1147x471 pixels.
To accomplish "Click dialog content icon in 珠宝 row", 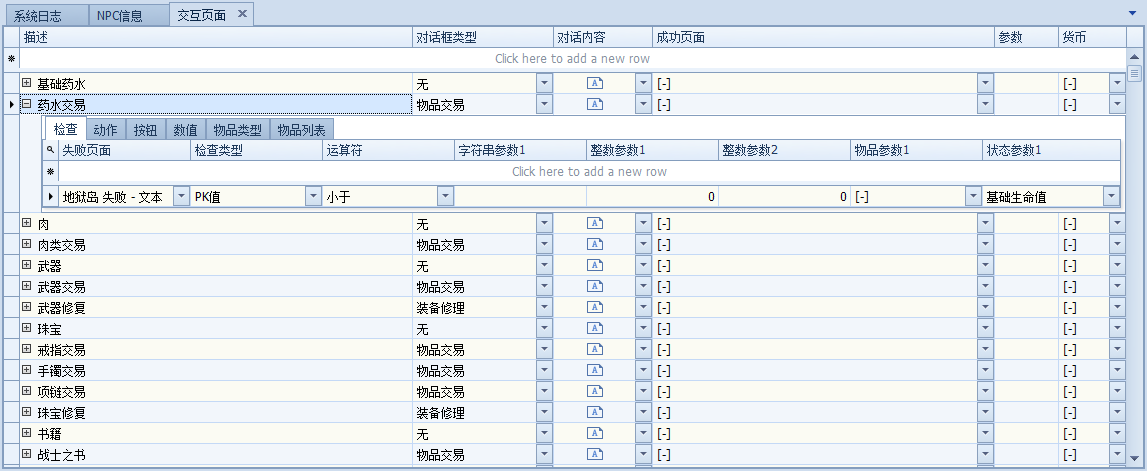I will (x=594, y=329).
